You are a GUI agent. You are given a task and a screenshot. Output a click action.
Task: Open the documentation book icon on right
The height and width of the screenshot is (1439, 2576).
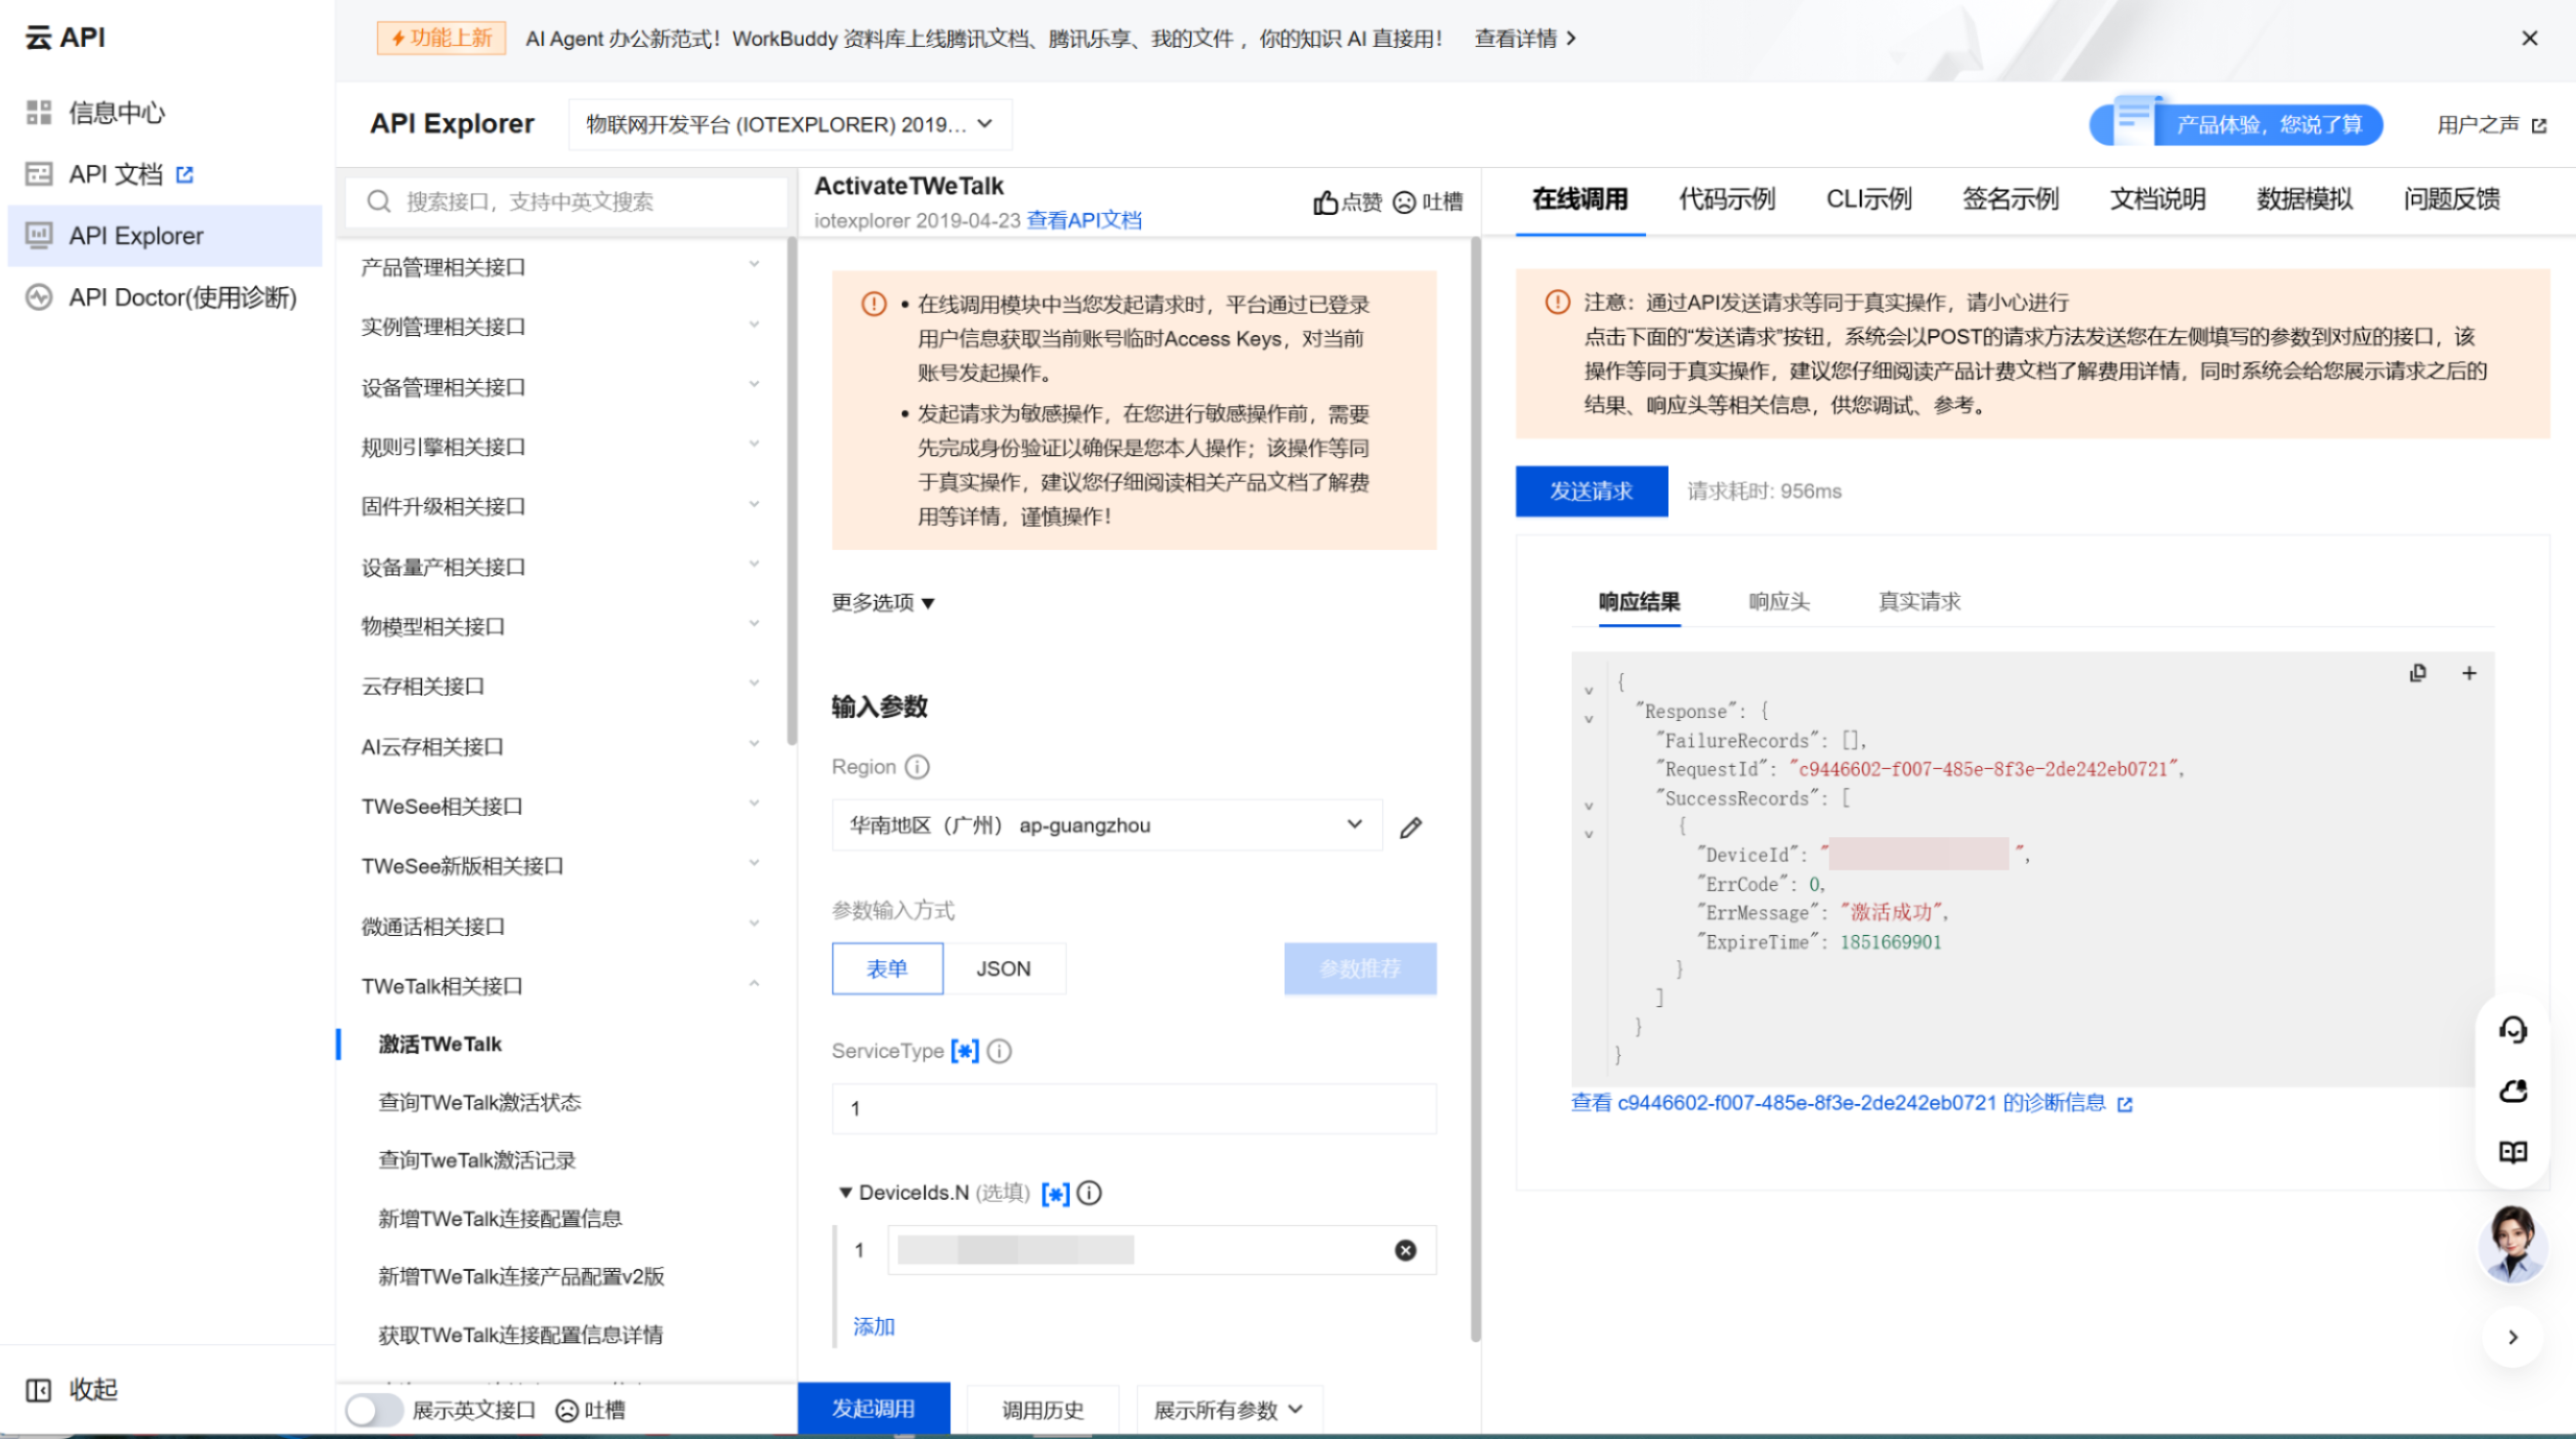[x=2512, y=1152]
